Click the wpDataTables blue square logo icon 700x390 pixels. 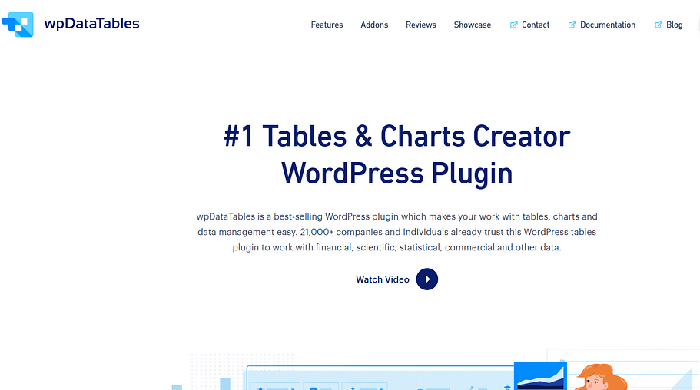(18, 24)
